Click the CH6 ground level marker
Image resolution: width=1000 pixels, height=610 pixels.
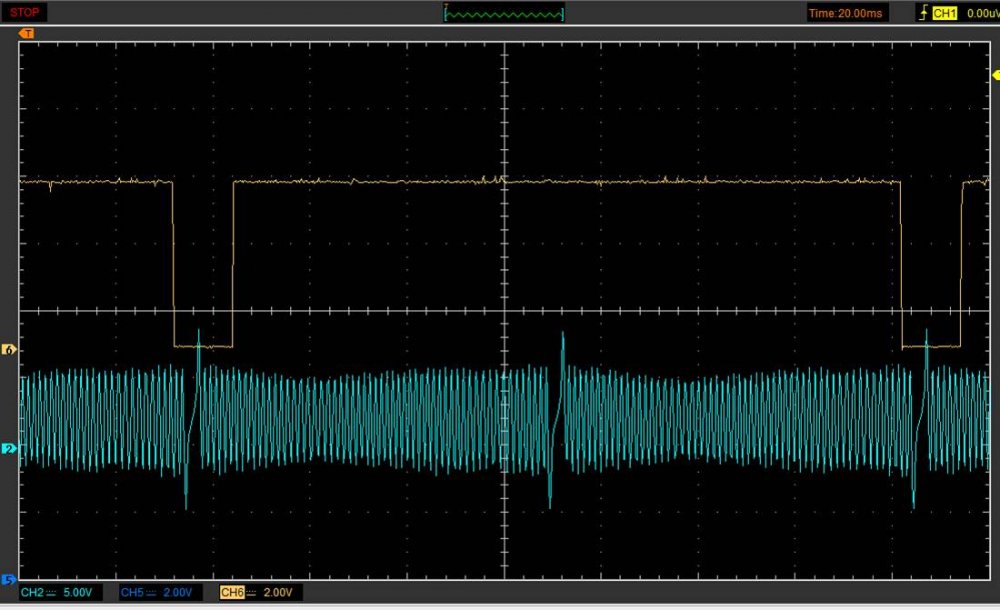8,350
